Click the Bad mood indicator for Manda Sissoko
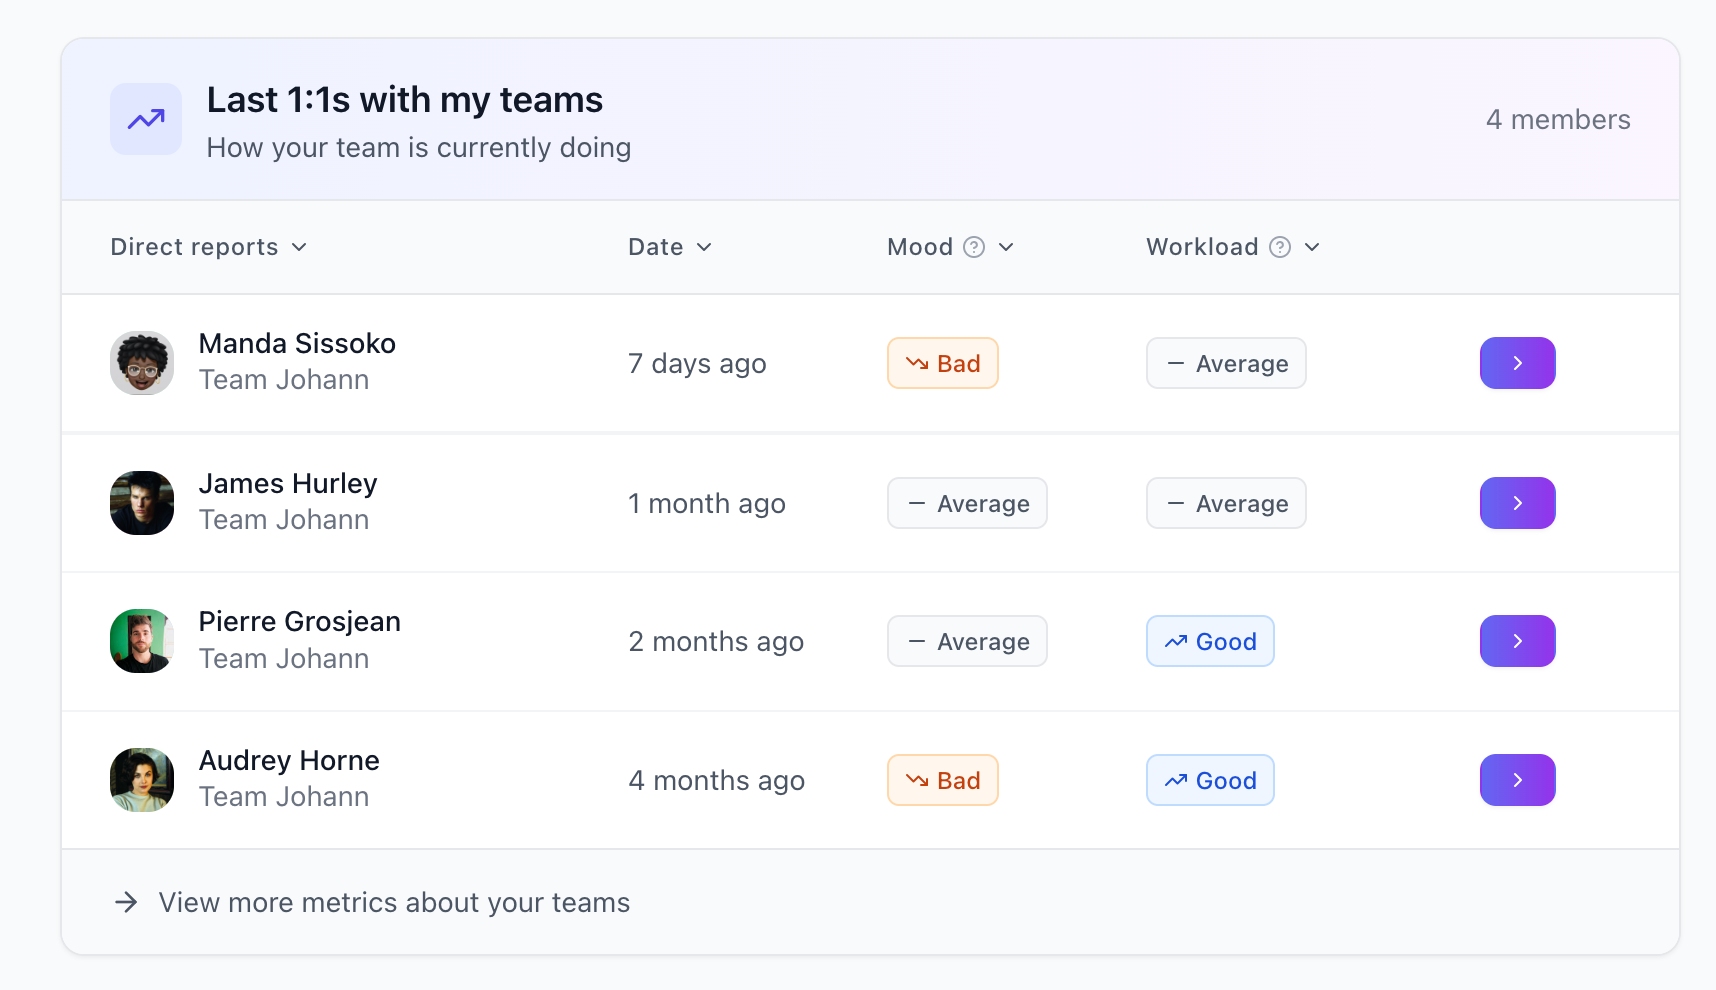Screen dimensions: 1716x990 pos(942,363)
